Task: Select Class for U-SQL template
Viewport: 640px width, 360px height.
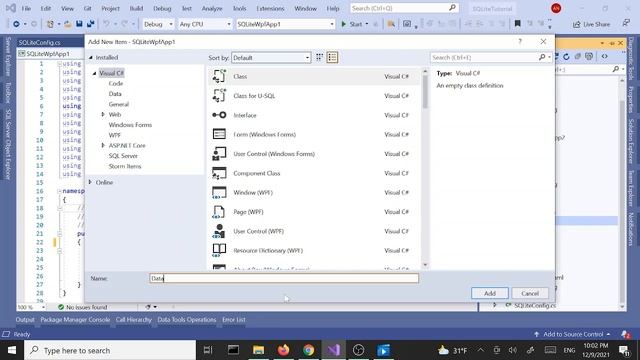Action: tap(313, 96)
